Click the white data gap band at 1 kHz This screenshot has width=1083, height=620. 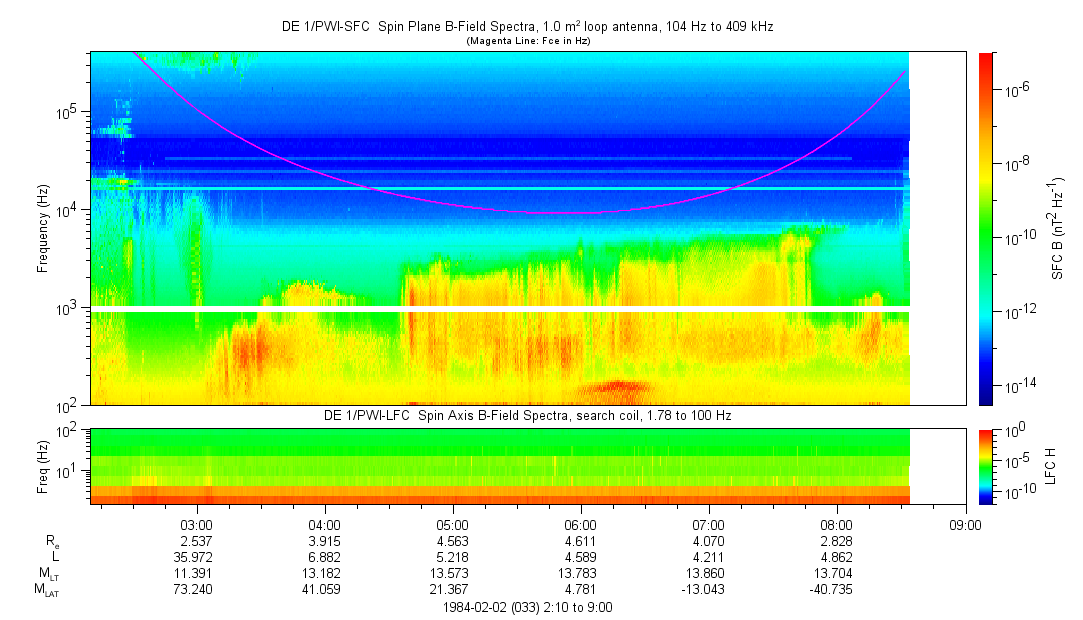500,308
